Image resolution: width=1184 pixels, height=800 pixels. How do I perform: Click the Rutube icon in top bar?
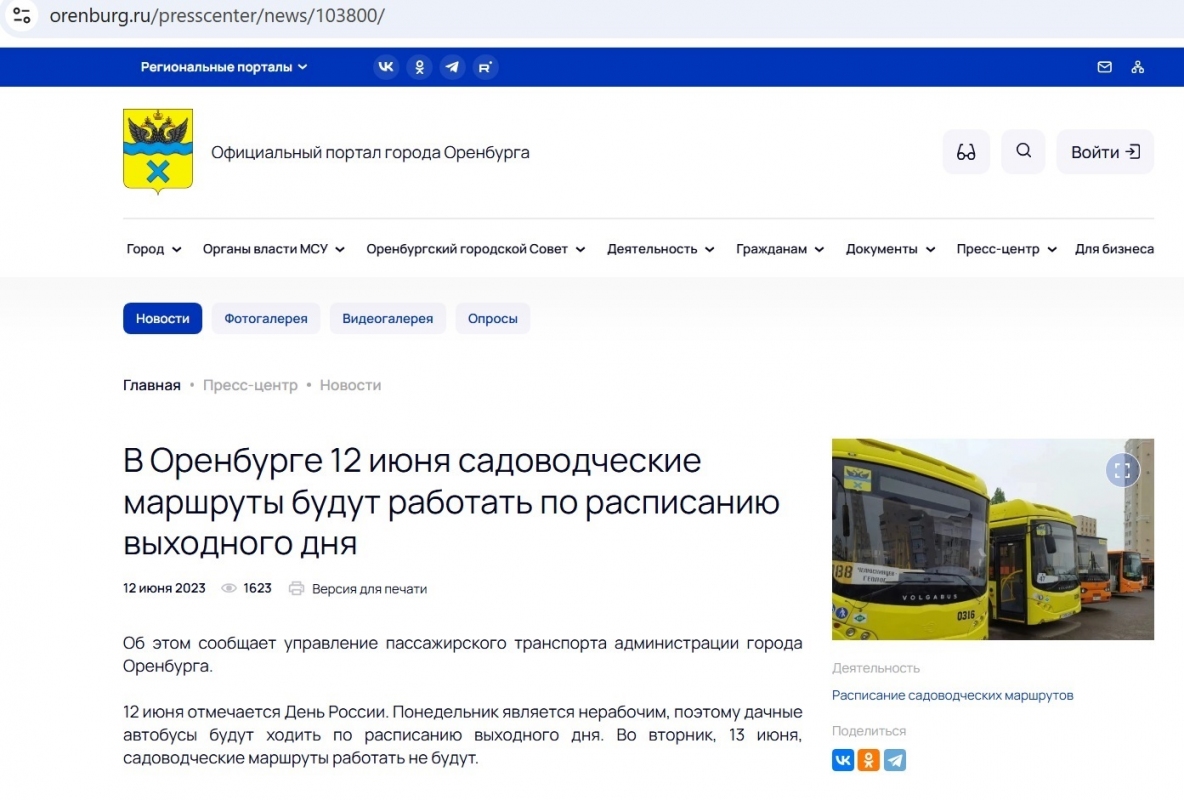point(486,67)
